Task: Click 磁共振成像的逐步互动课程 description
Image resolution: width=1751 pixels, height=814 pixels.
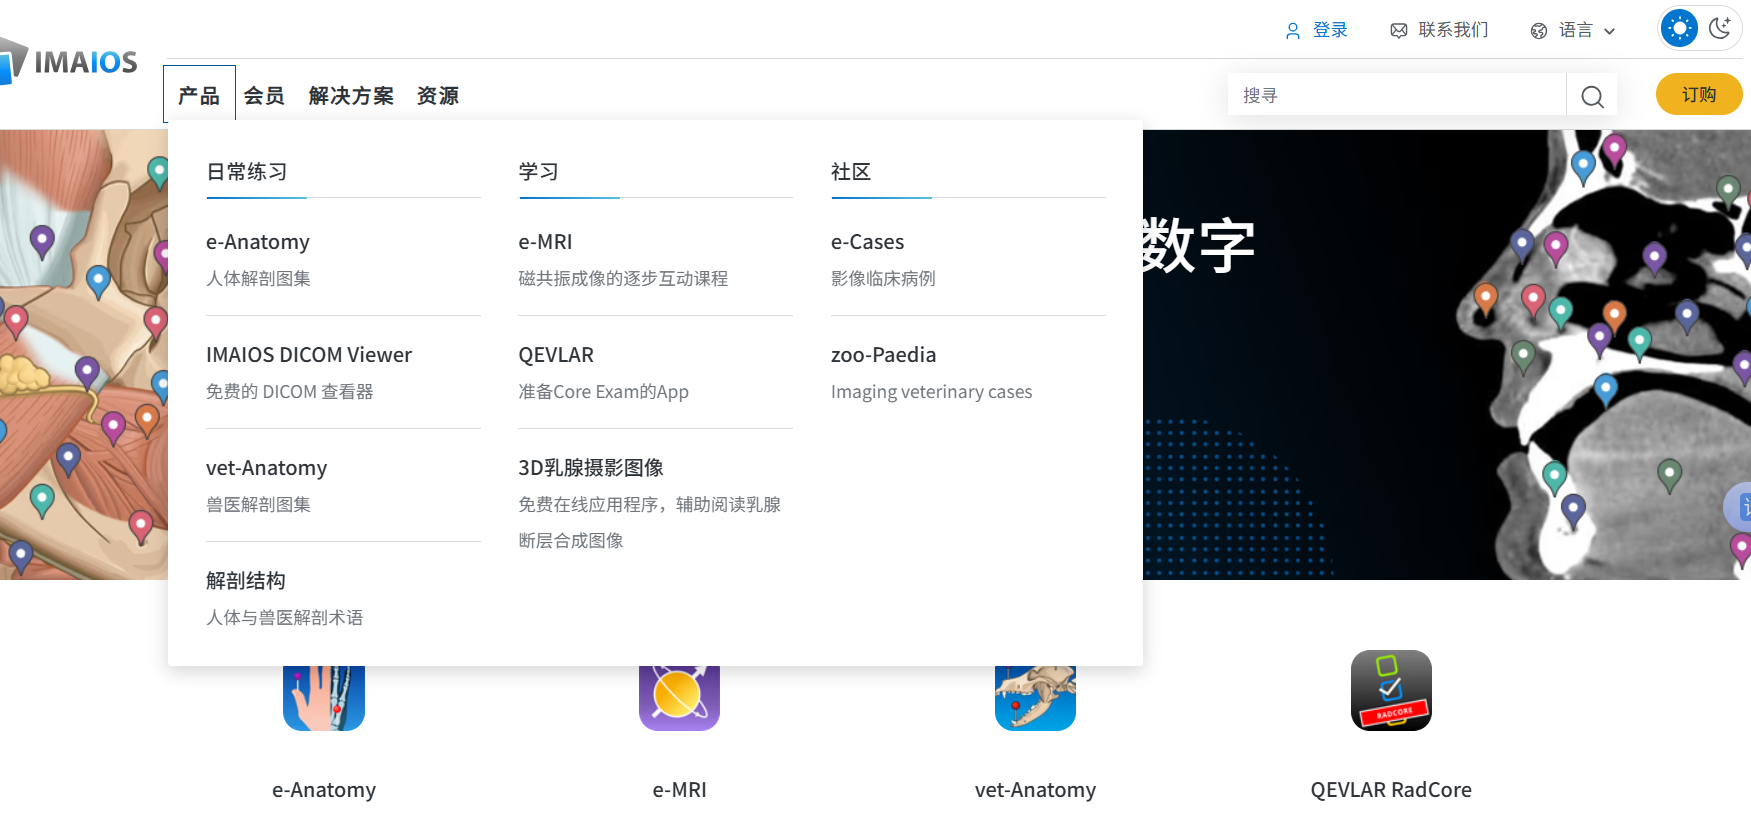Action: [x=623, y=279]
